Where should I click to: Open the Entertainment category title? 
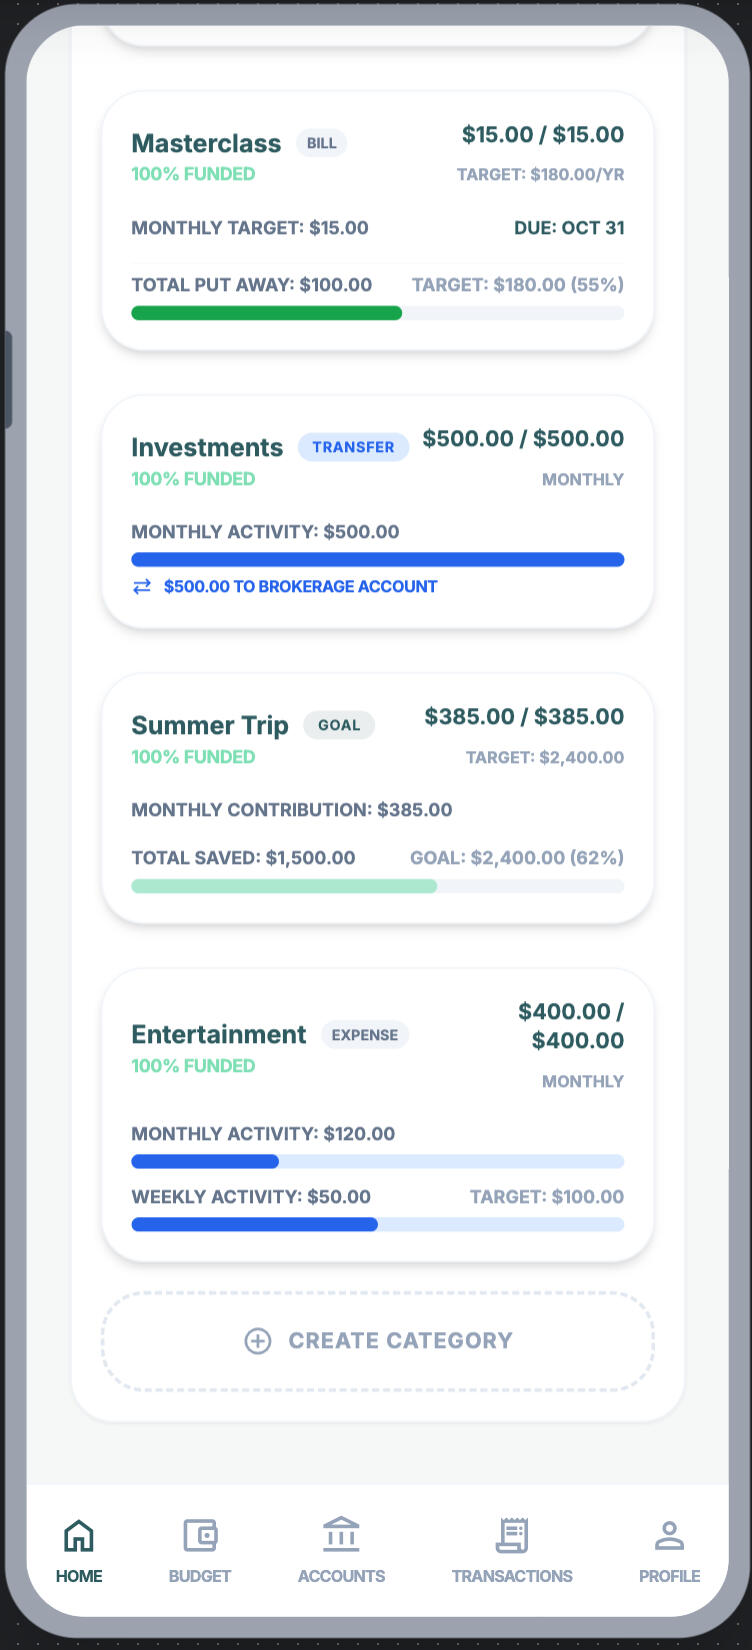coord(219,1034)
